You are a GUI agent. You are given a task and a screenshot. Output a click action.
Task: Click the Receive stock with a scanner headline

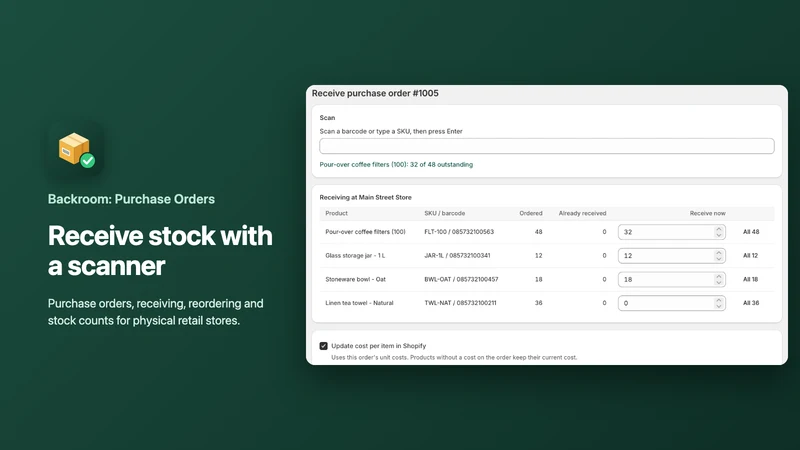[160, 251]
